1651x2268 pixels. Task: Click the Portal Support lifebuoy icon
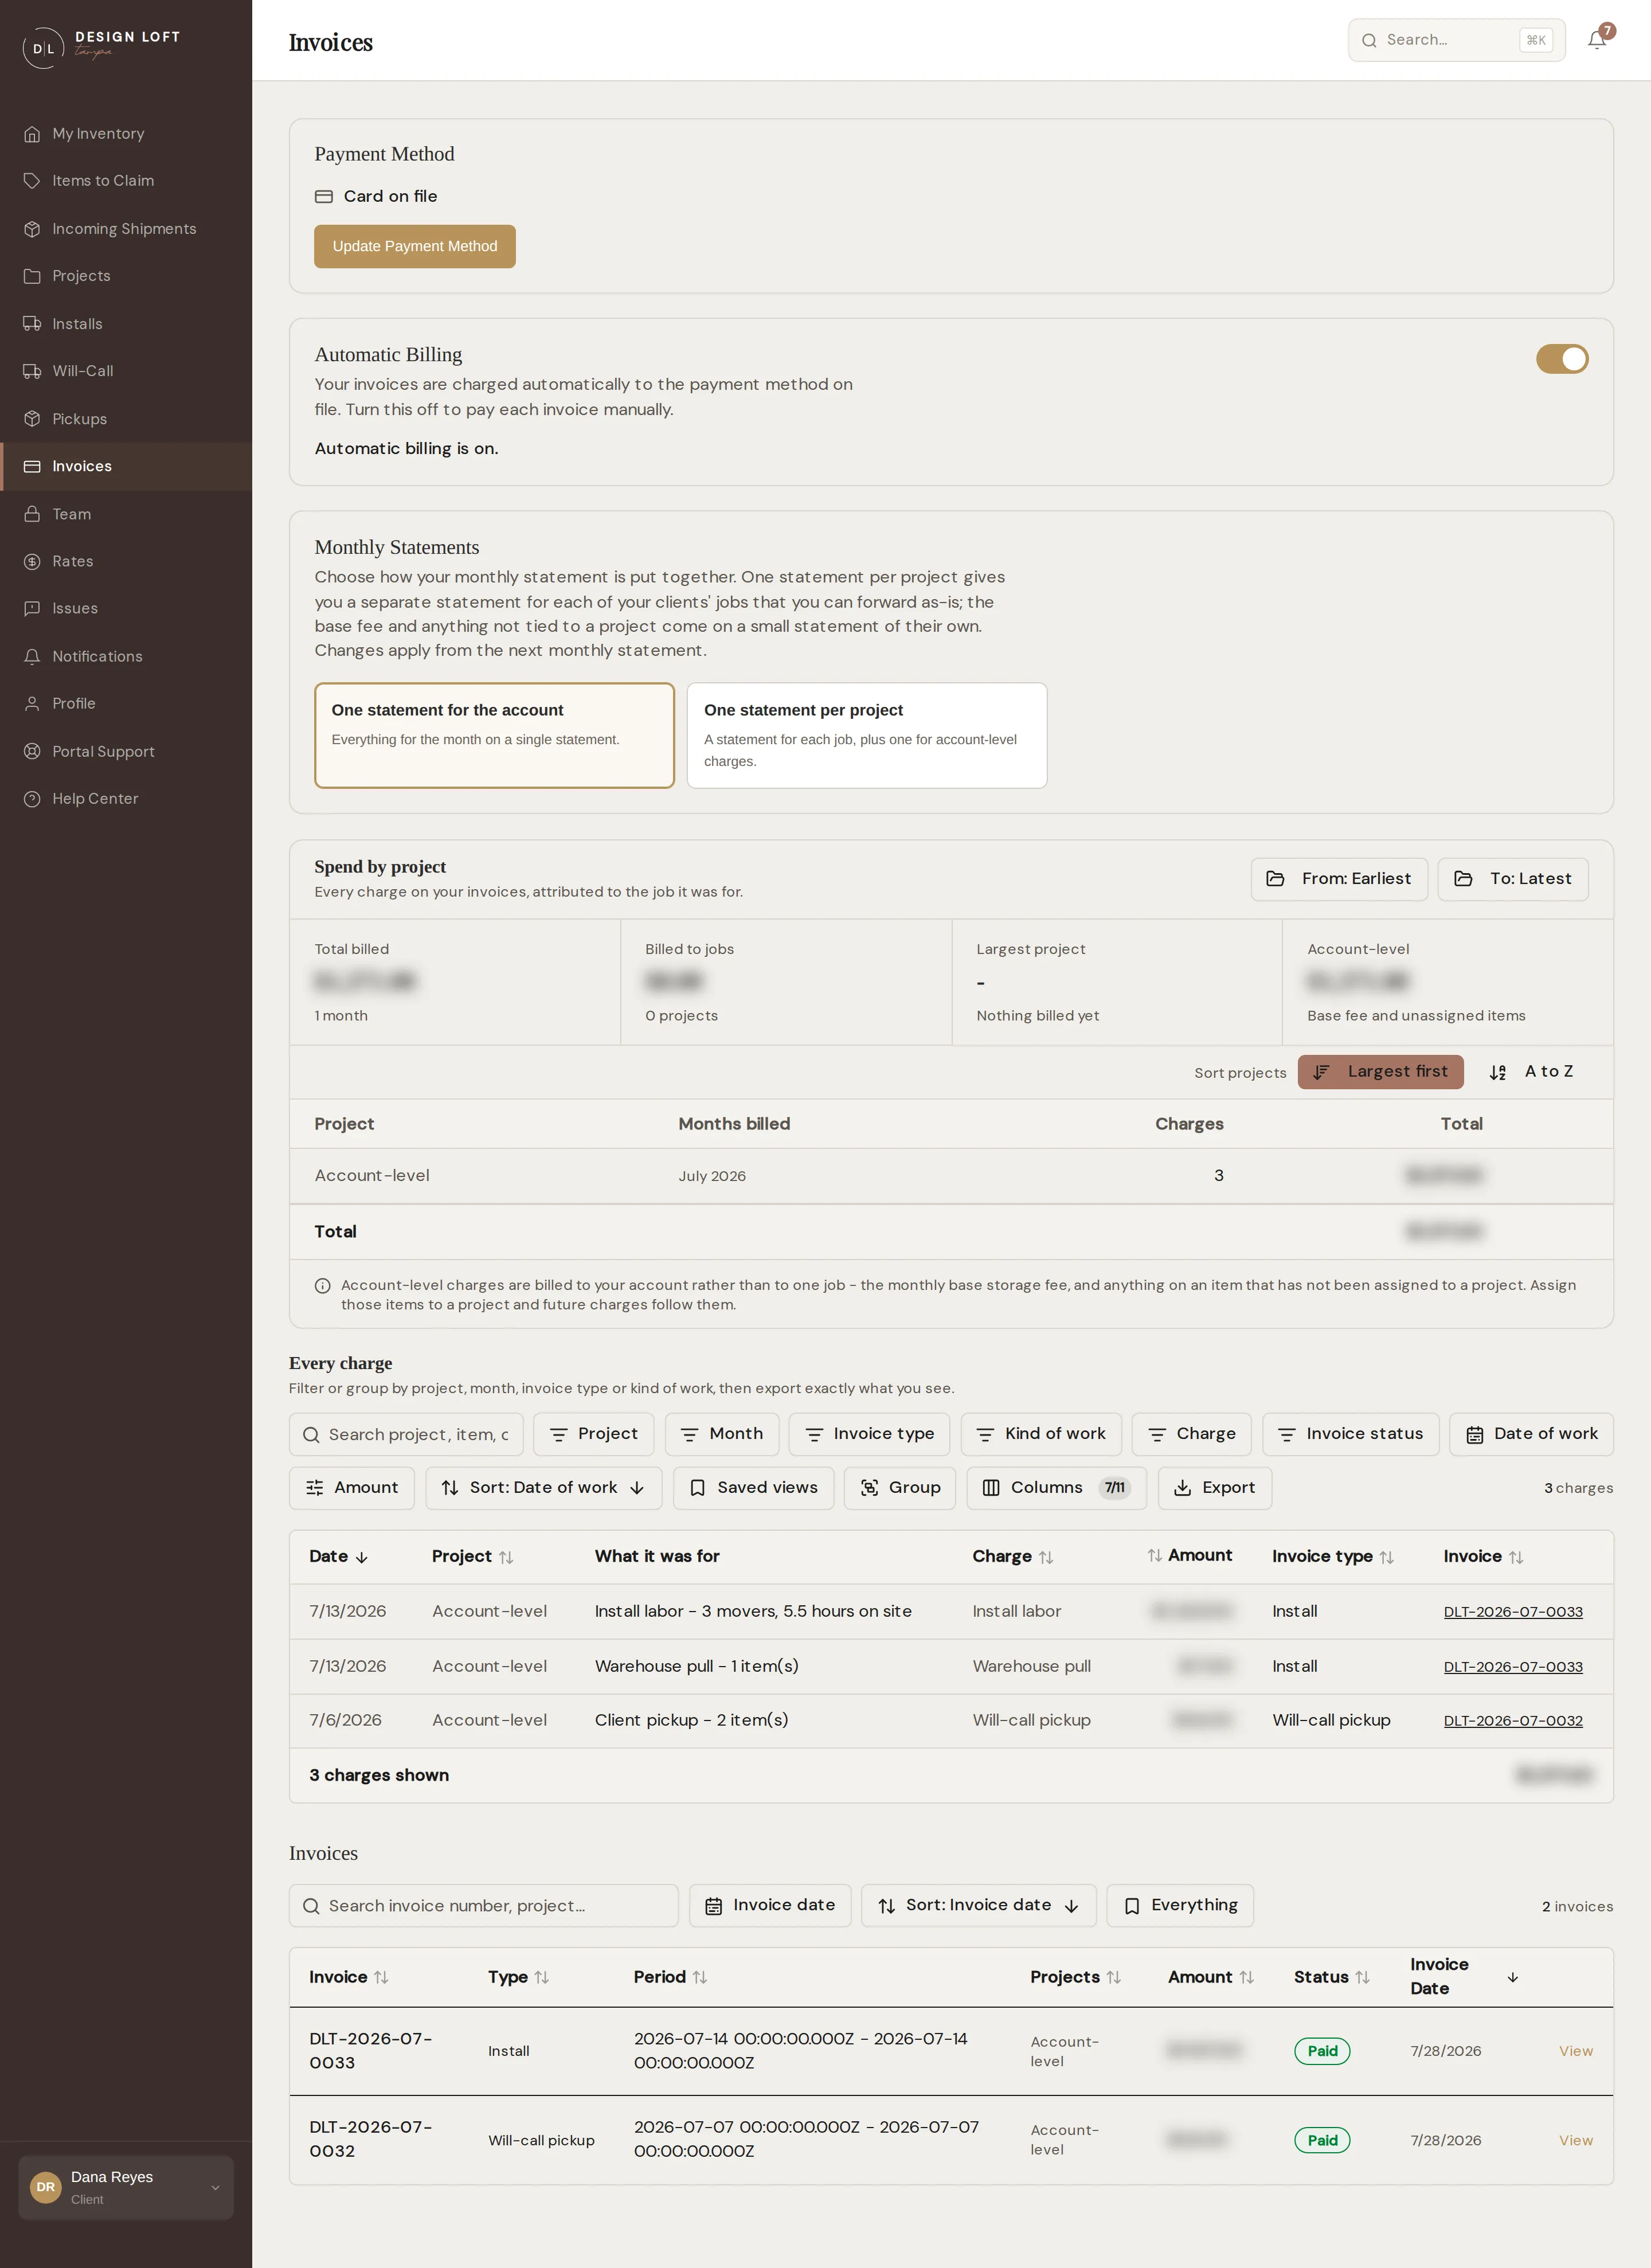(32, 751)
